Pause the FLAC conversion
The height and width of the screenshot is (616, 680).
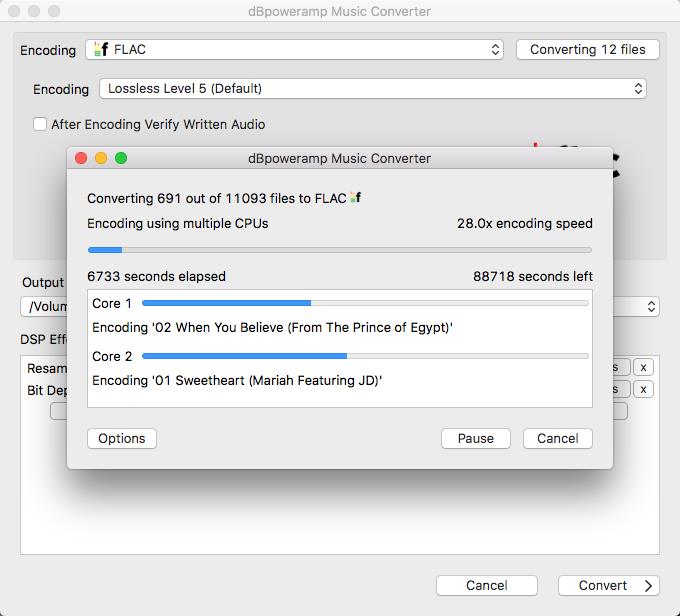(x=476, y=438)
